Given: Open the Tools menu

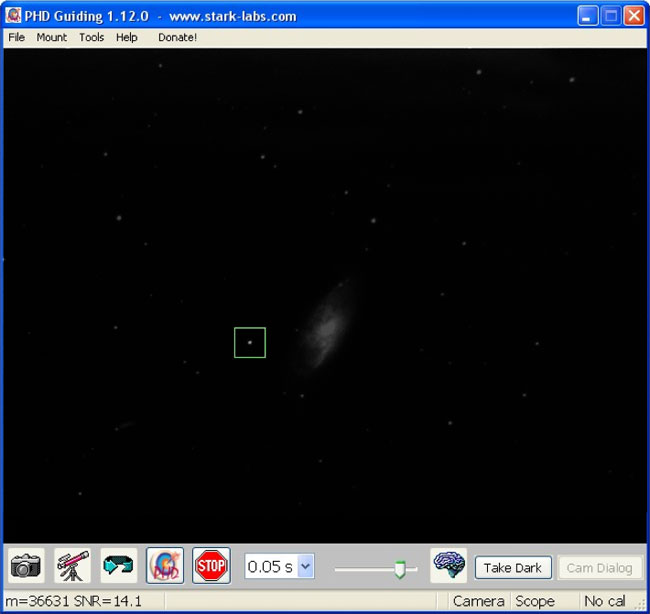Looking at the screenshot, I should click(92, 37).
